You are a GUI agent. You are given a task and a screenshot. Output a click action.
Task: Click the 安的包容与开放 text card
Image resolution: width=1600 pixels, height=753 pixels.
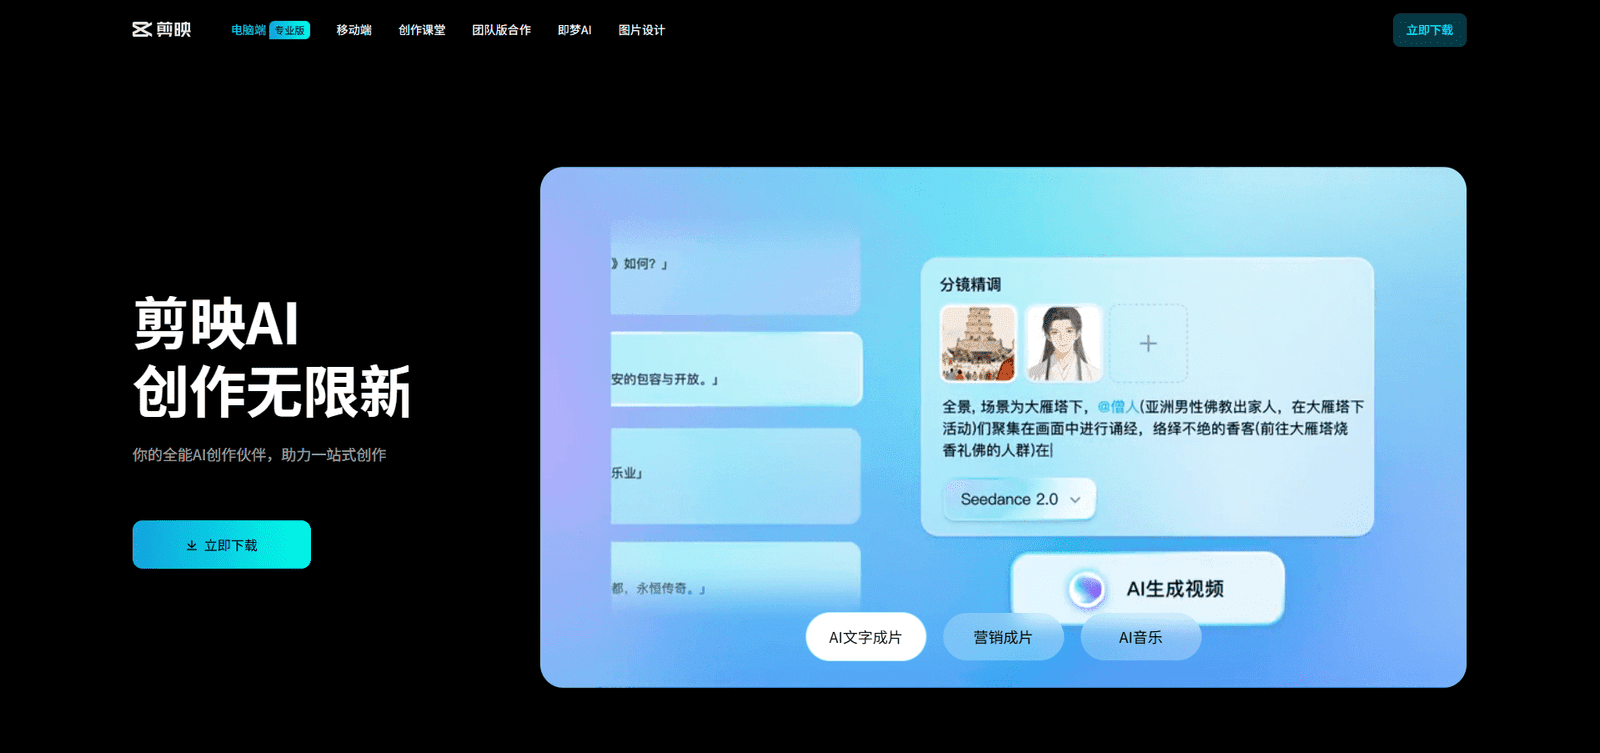736,369
